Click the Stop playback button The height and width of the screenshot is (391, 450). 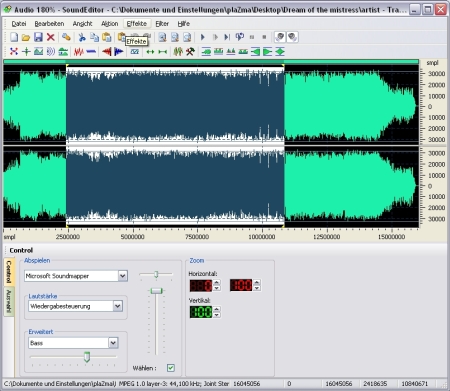[x=264, y=37]
